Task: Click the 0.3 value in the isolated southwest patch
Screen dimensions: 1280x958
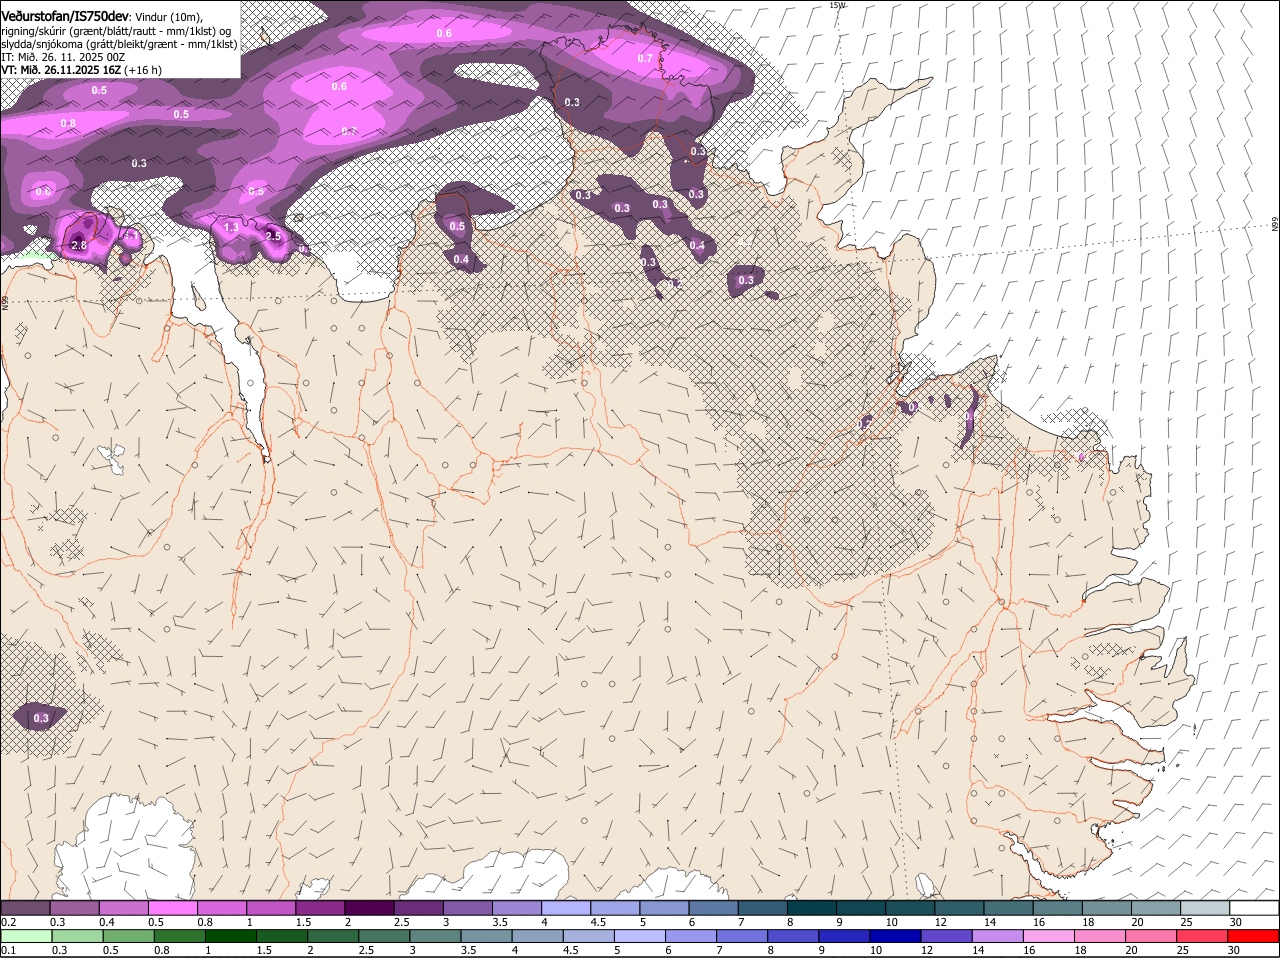Action: tap(41, 718)
